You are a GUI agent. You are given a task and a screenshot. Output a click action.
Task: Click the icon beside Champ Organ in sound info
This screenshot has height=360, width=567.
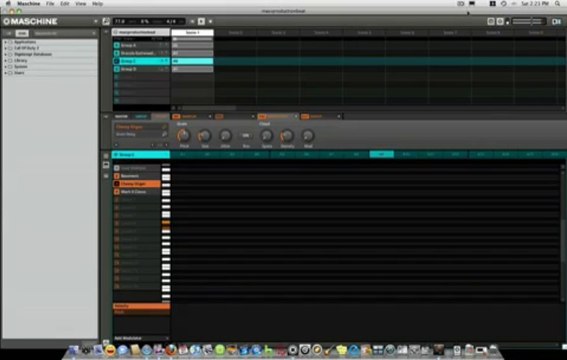pos(164,127)
